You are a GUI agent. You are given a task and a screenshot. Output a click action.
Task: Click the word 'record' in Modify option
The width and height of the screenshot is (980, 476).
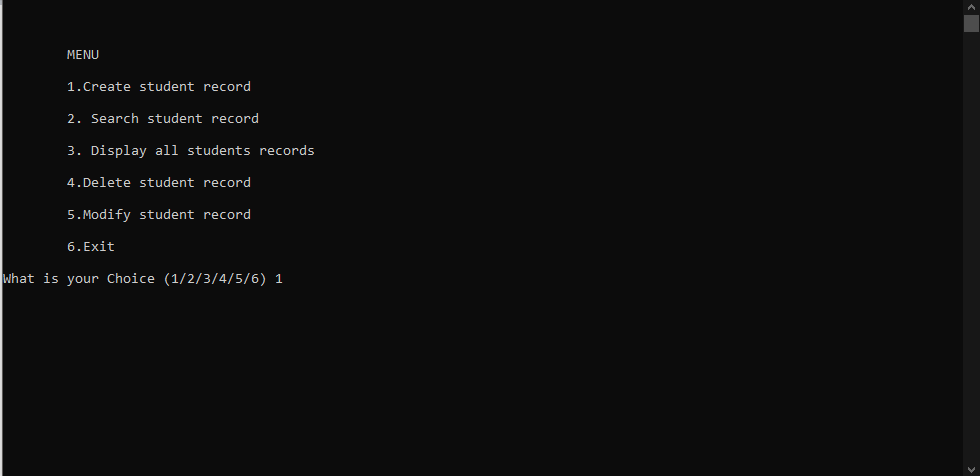click(227, 214)
